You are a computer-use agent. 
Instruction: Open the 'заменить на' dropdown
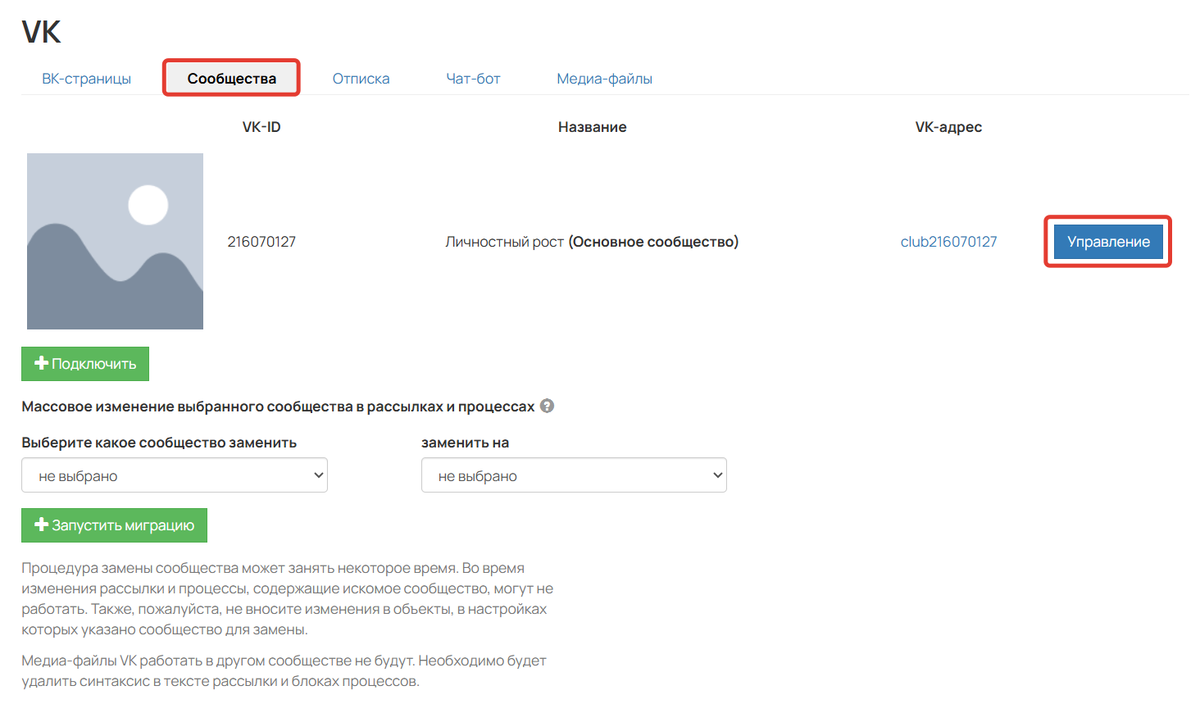click(x=574, y=476)
